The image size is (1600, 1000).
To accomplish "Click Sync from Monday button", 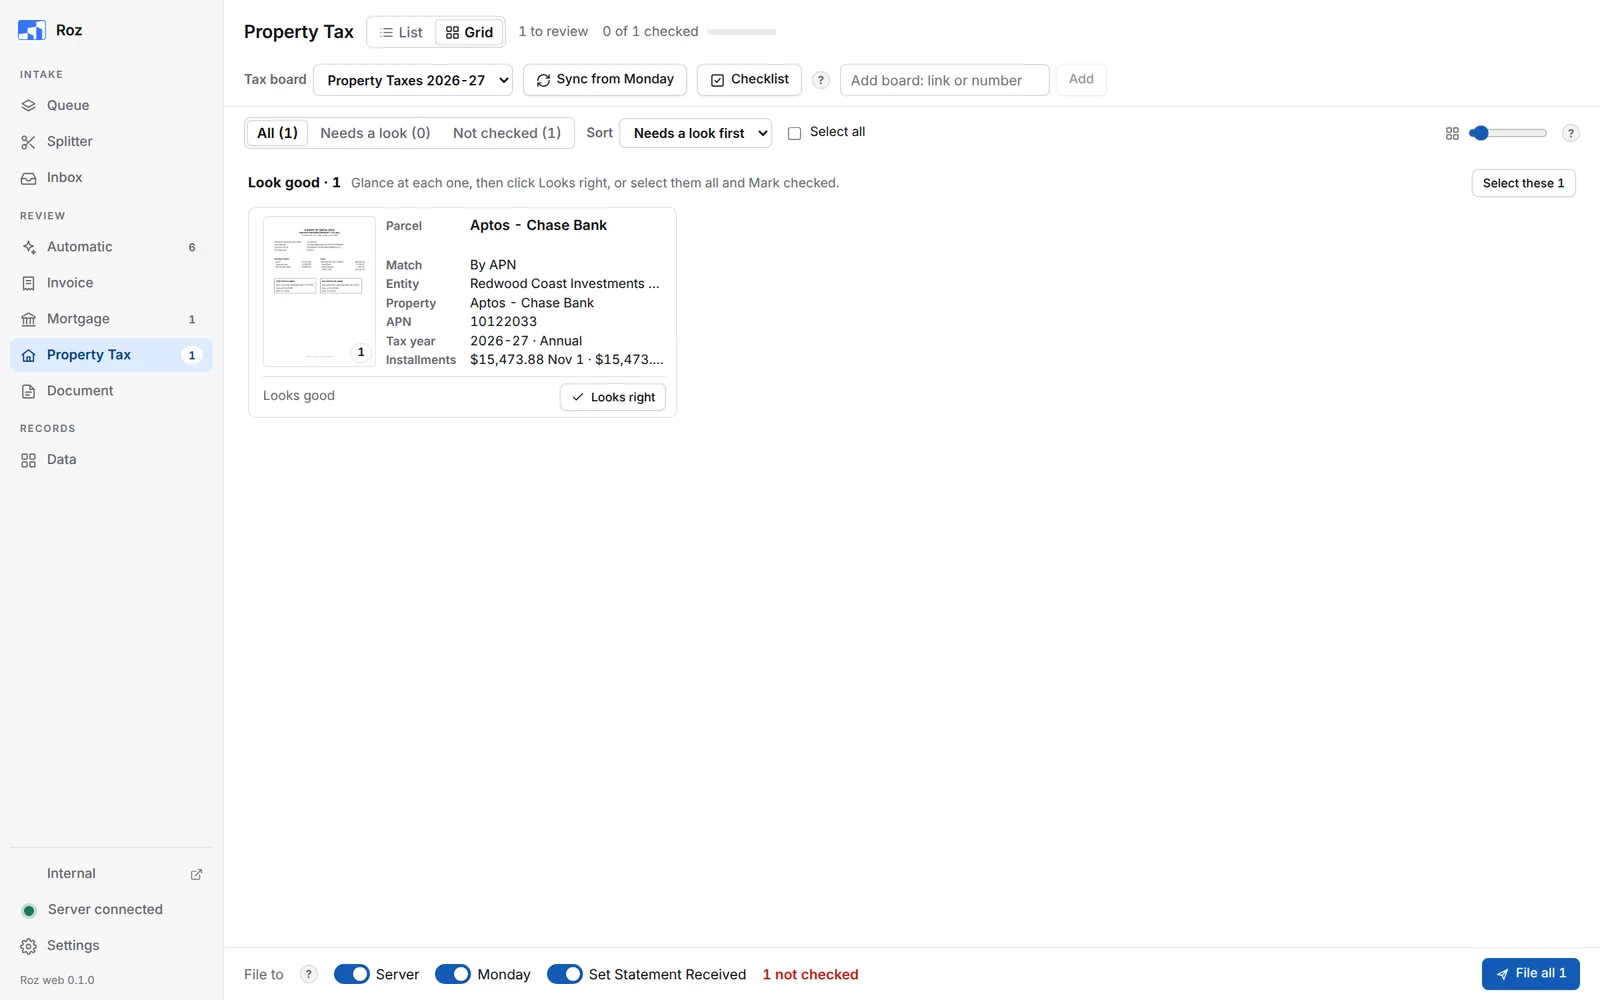I will (x=605, y=80).
